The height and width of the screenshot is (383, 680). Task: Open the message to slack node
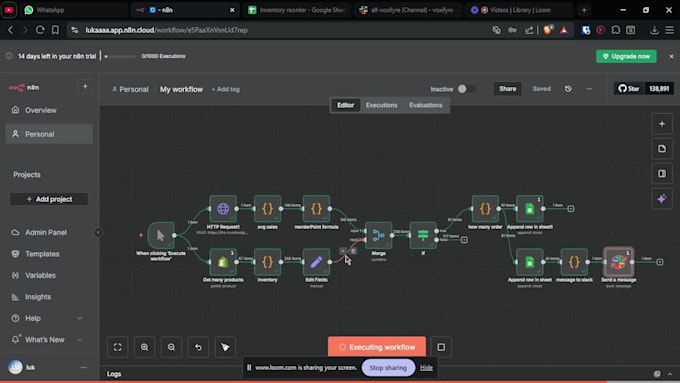point(574,262)
